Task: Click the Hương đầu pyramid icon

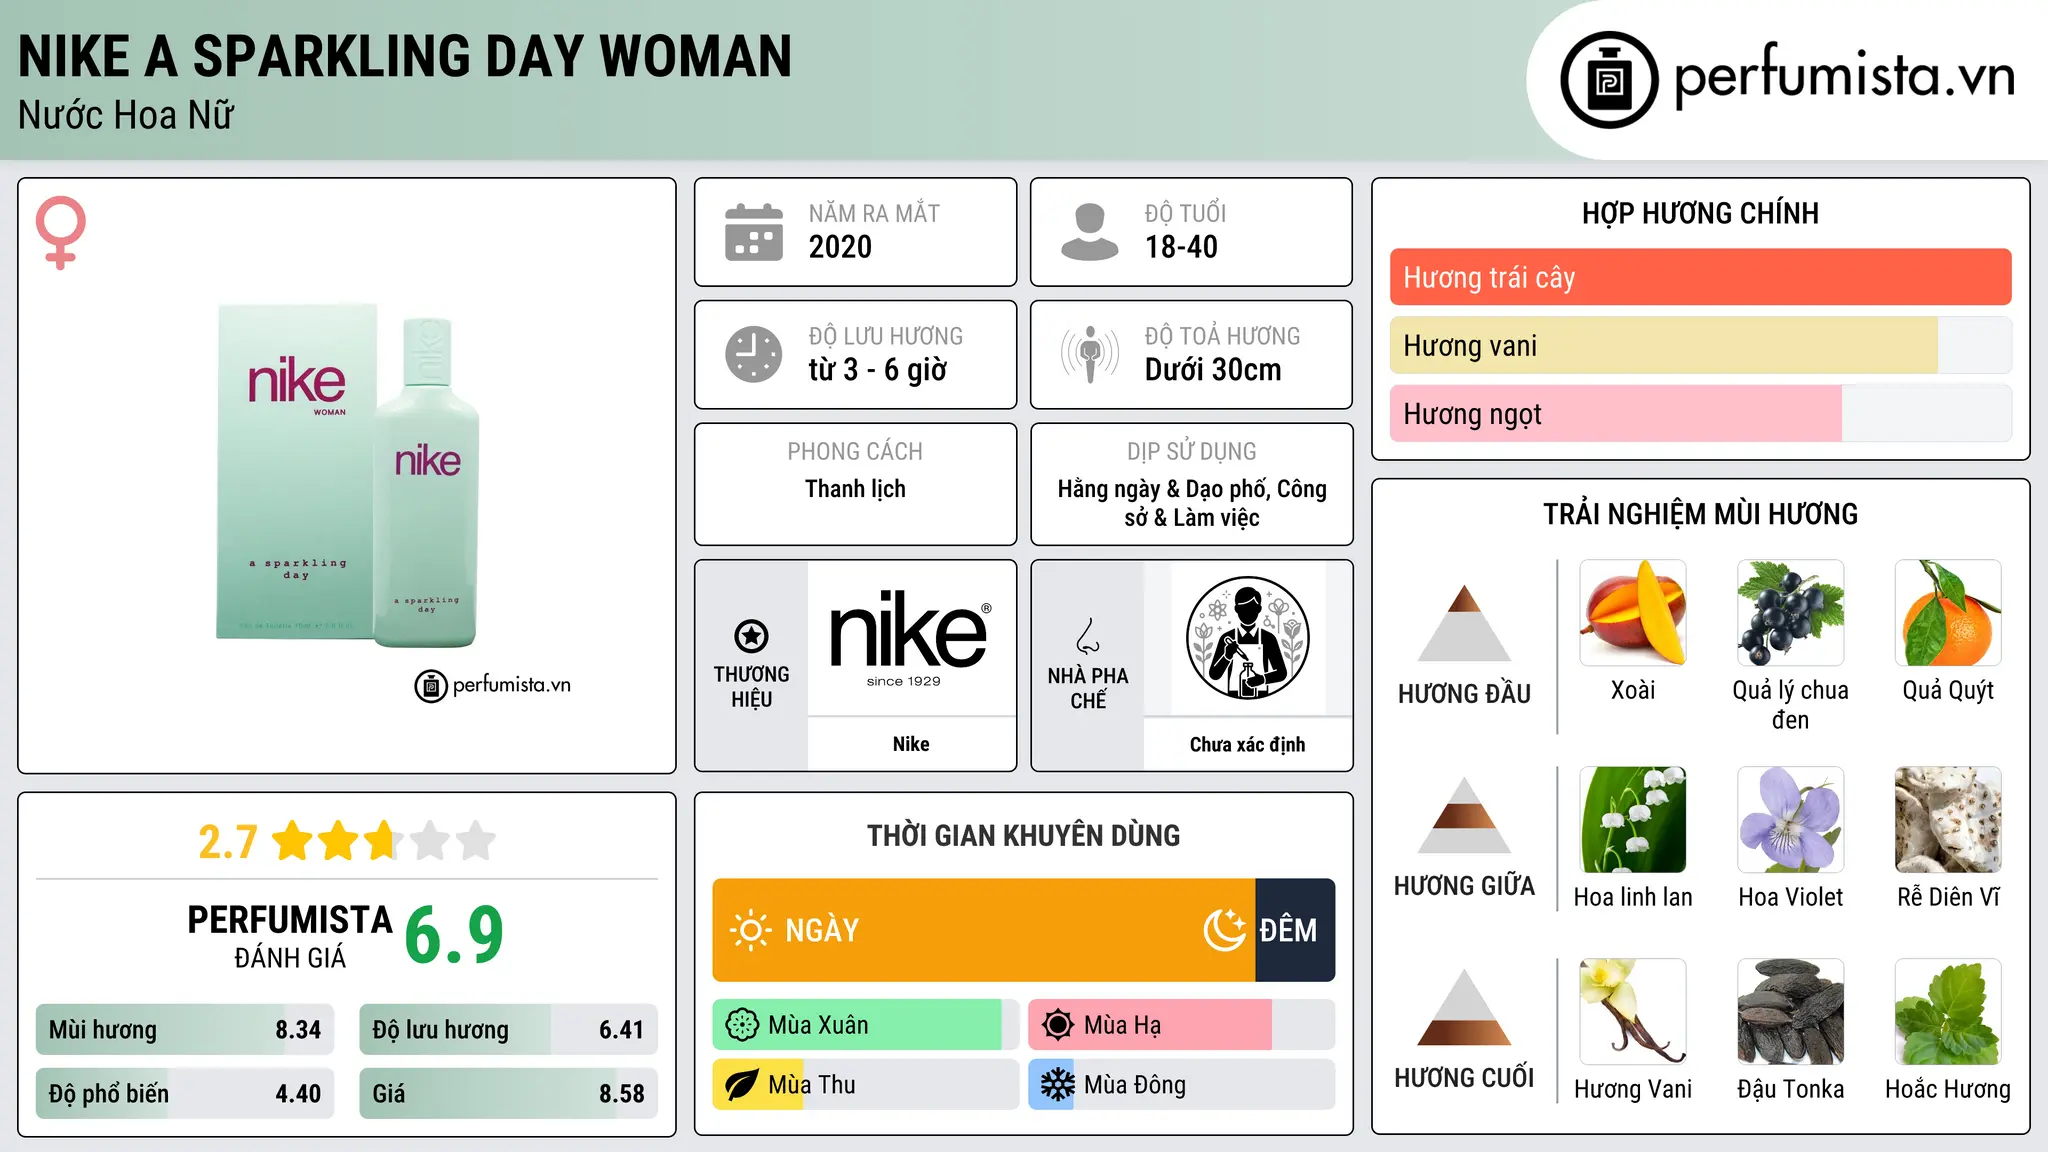Action: pos(1464,623)
